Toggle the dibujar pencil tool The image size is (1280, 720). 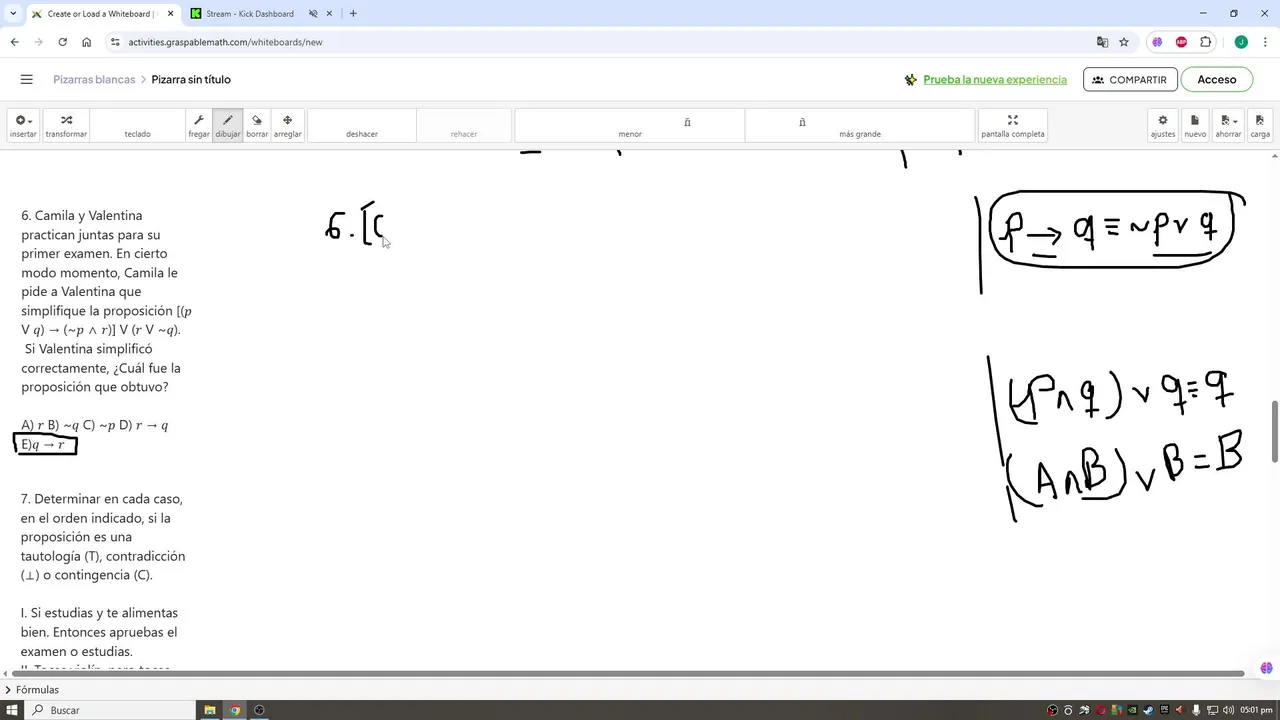tap(228, 125)
